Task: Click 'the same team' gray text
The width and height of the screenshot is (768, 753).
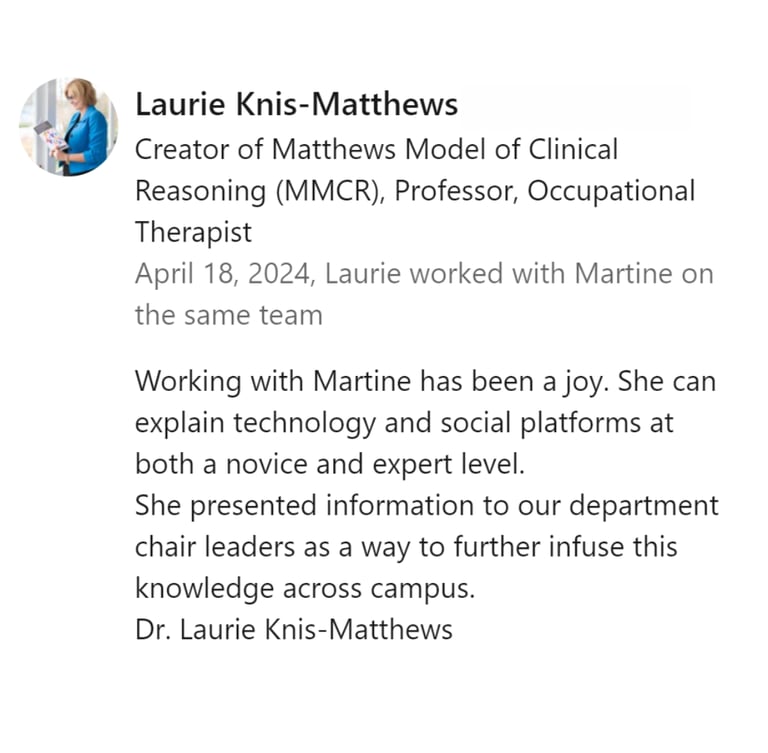Action: [229, 315]
